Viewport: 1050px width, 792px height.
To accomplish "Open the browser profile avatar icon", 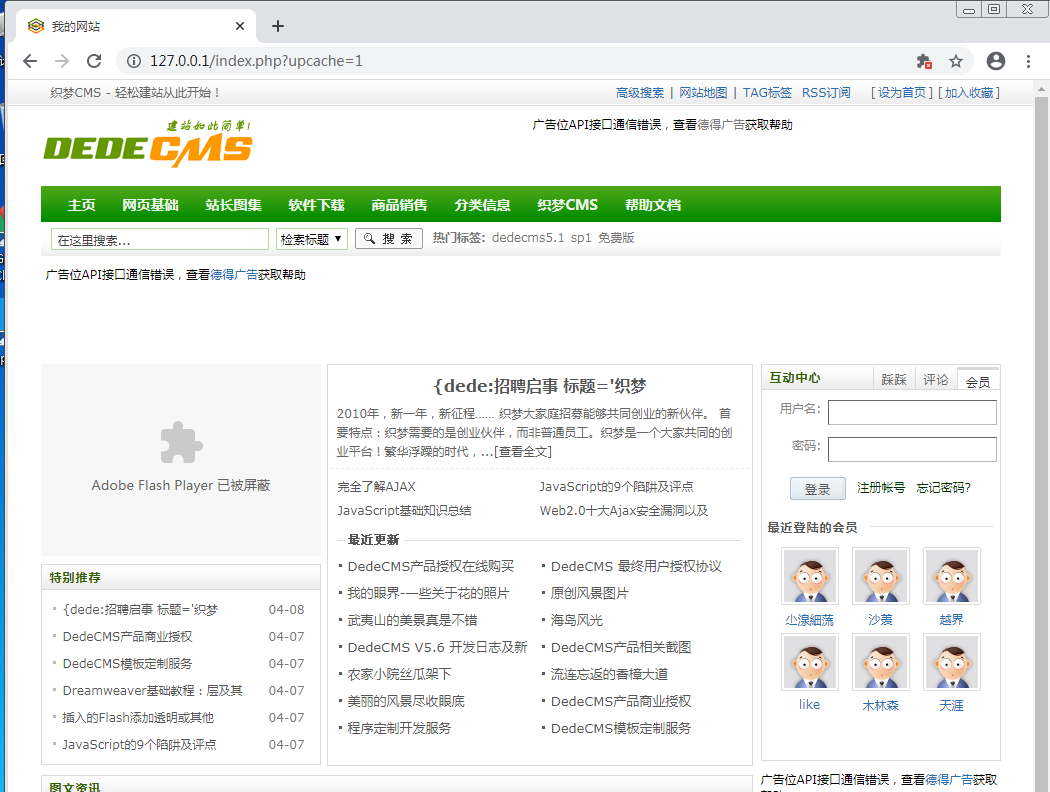I will pos(995,60).
